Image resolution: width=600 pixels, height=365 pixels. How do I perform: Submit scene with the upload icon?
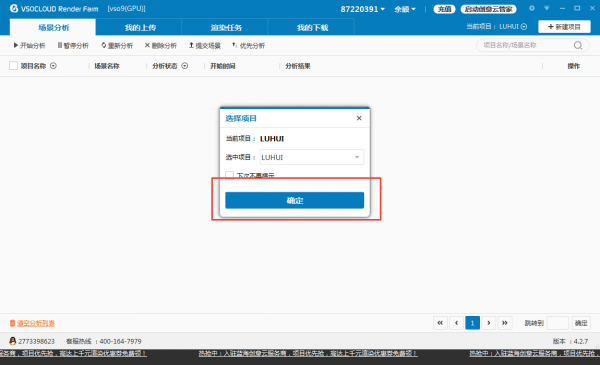click(191, 45)
